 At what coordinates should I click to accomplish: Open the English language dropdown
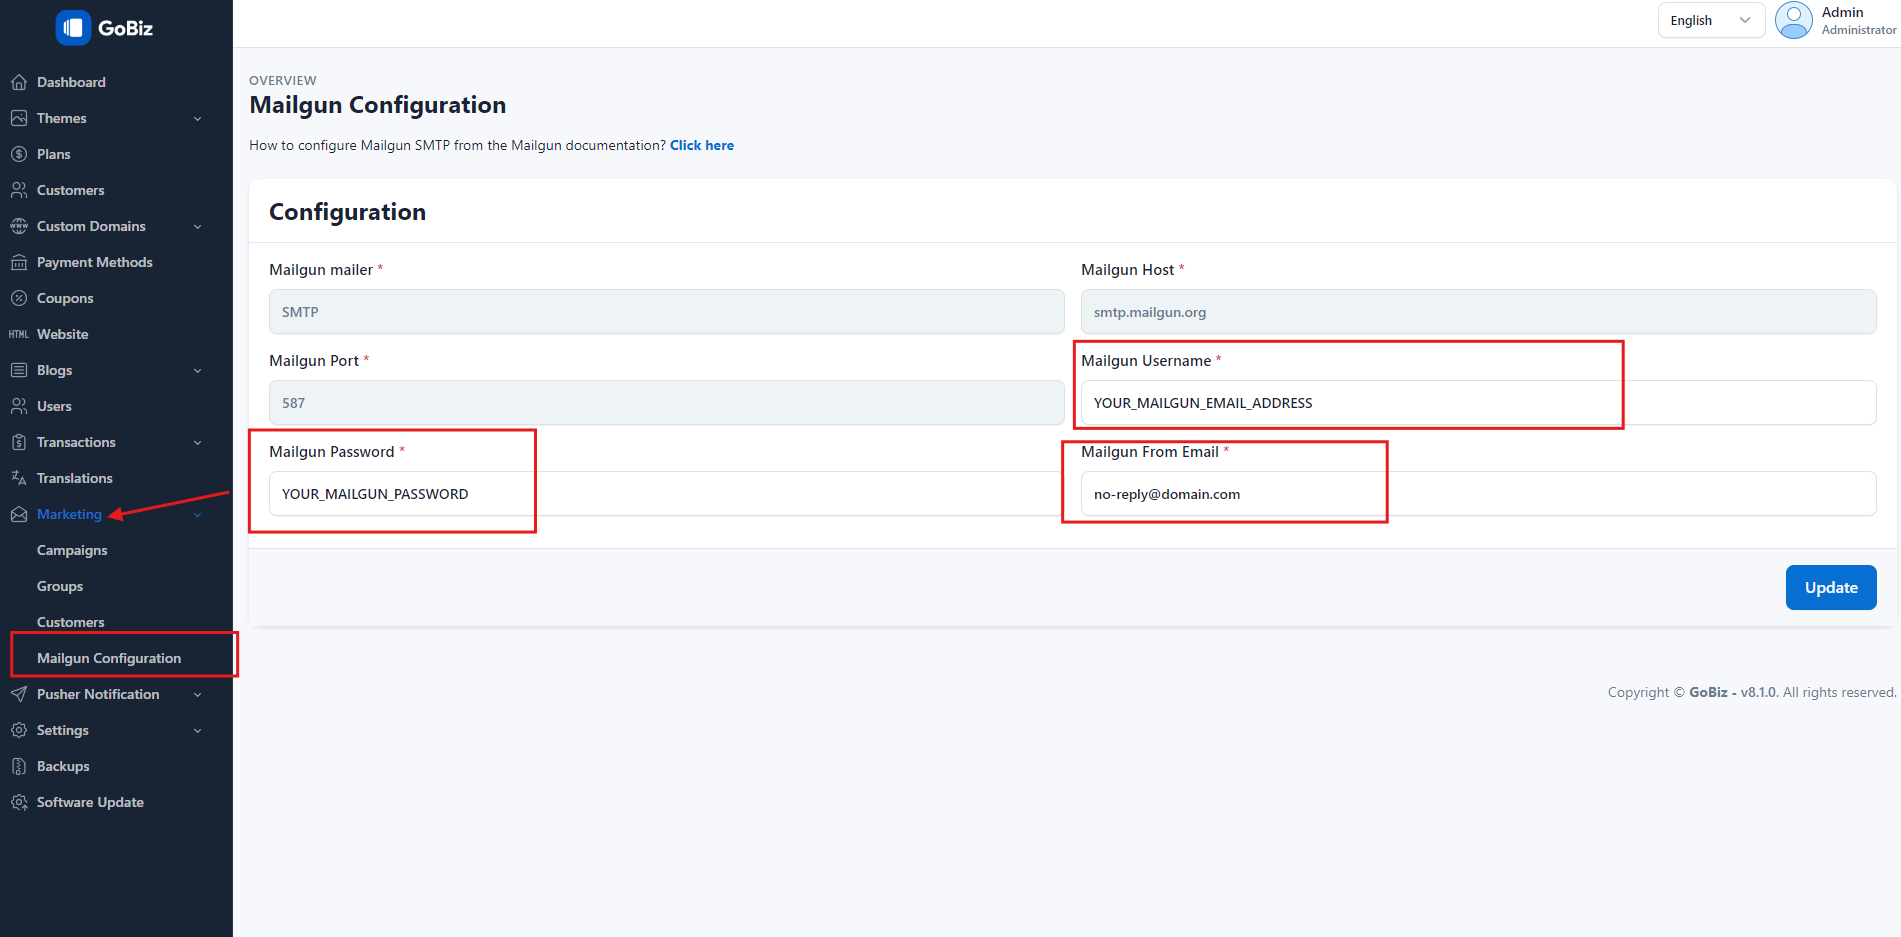[1711, 20]
